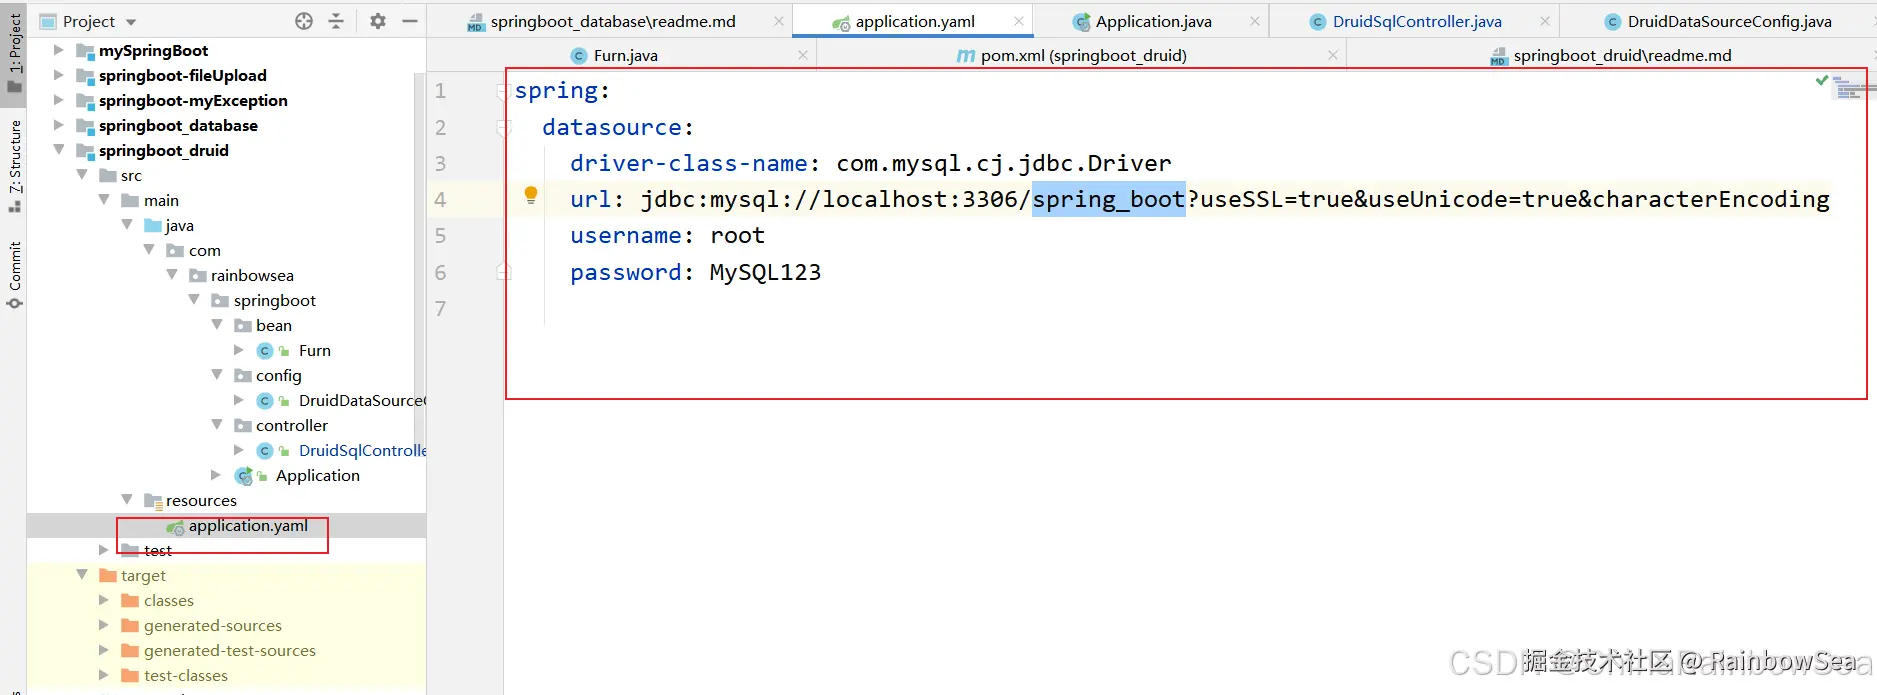
Task: Click the fold marker on line 2
Action: coord(504,127)
